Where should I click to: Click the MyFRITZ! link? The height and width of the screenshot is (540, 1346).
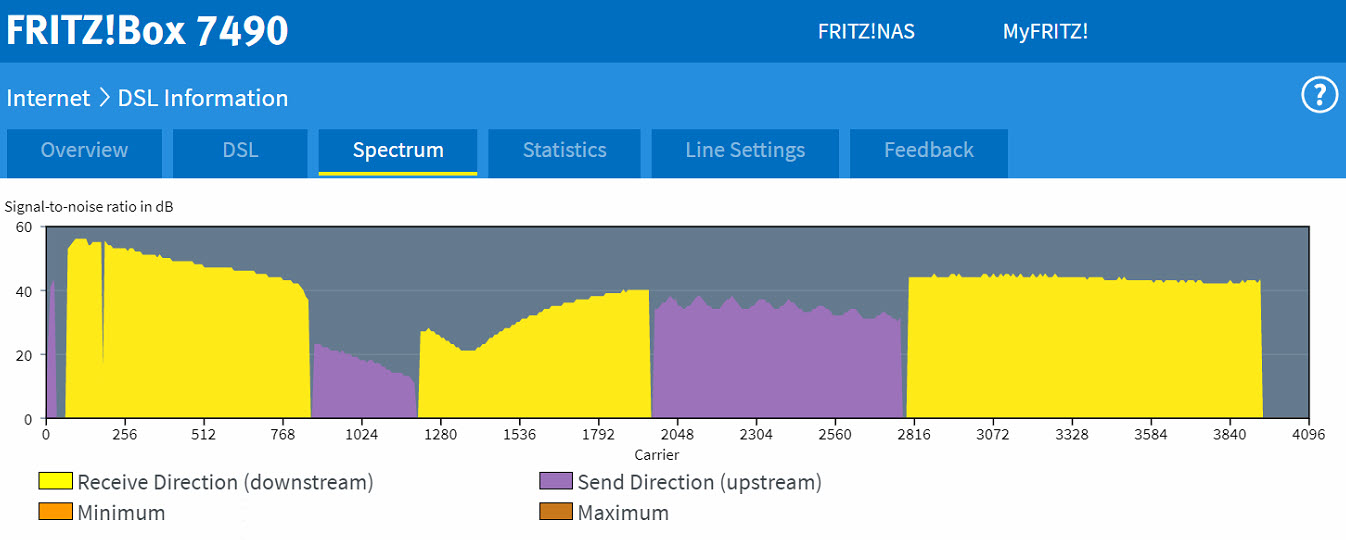pyautogui.click(x=1045, y=31)
